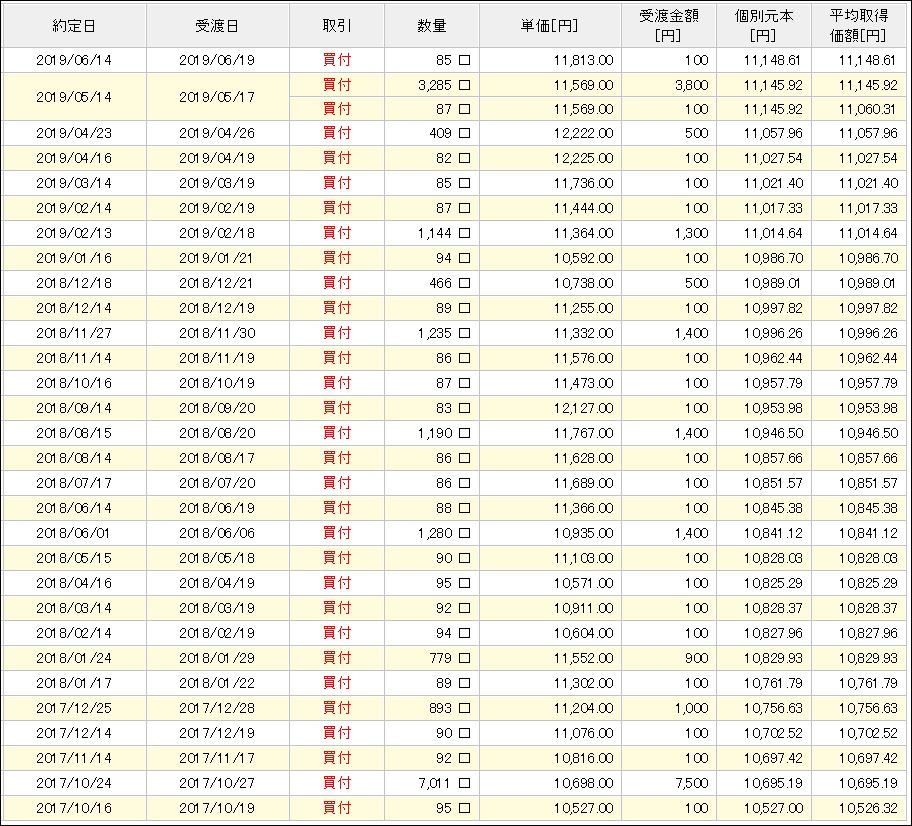Select quantity 3,285
This screenshot has height=826, width=912.
pos(434,86)
